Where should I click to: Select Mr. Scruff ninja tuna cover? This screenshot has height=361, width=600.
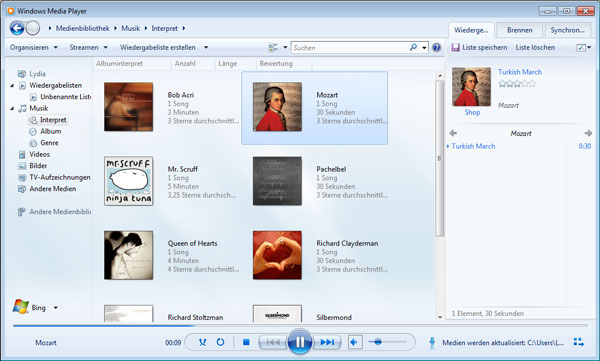coord(129,181)
